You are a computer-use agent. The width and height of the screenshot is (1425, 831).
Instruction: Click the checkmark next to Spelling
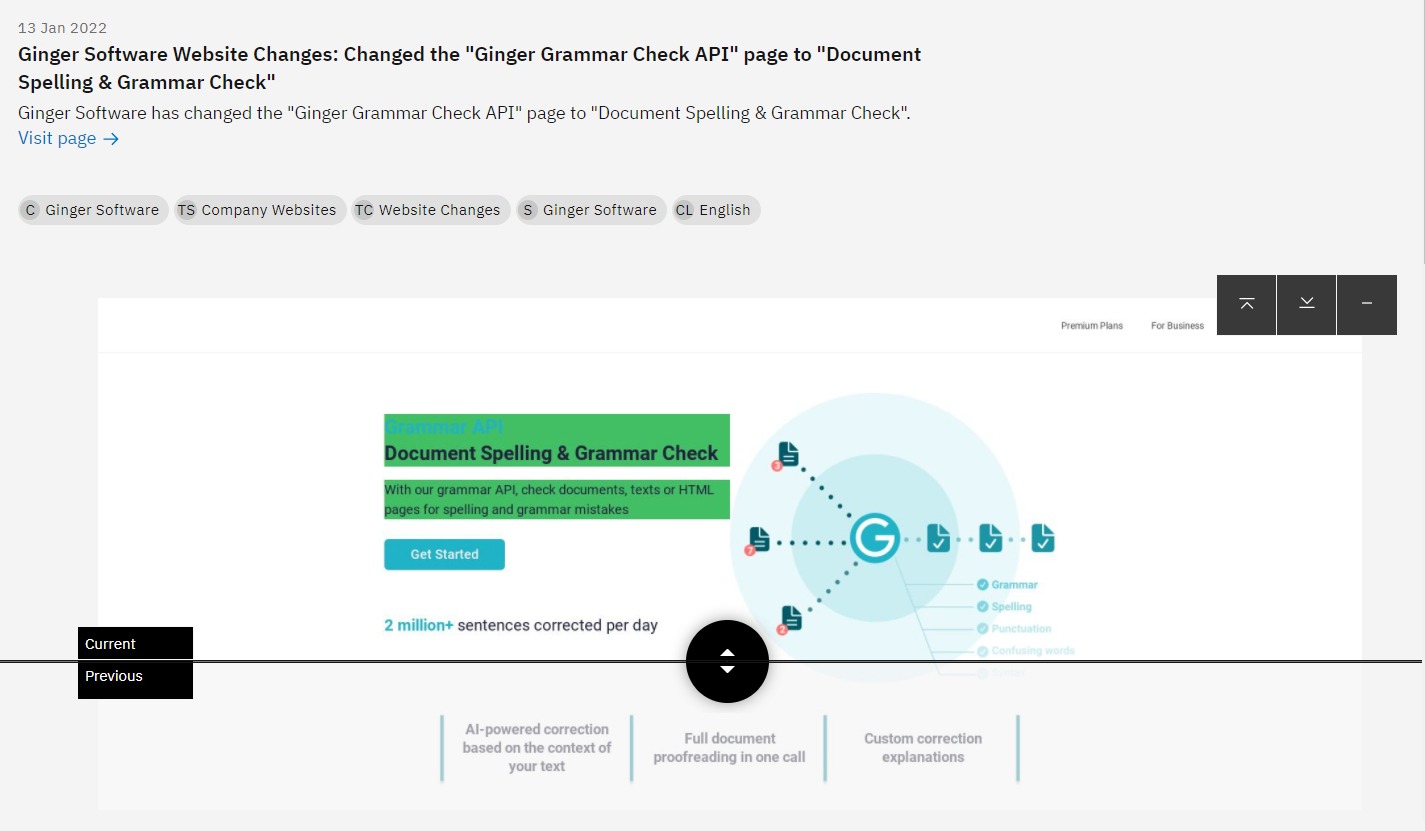[x=982, y=606]
